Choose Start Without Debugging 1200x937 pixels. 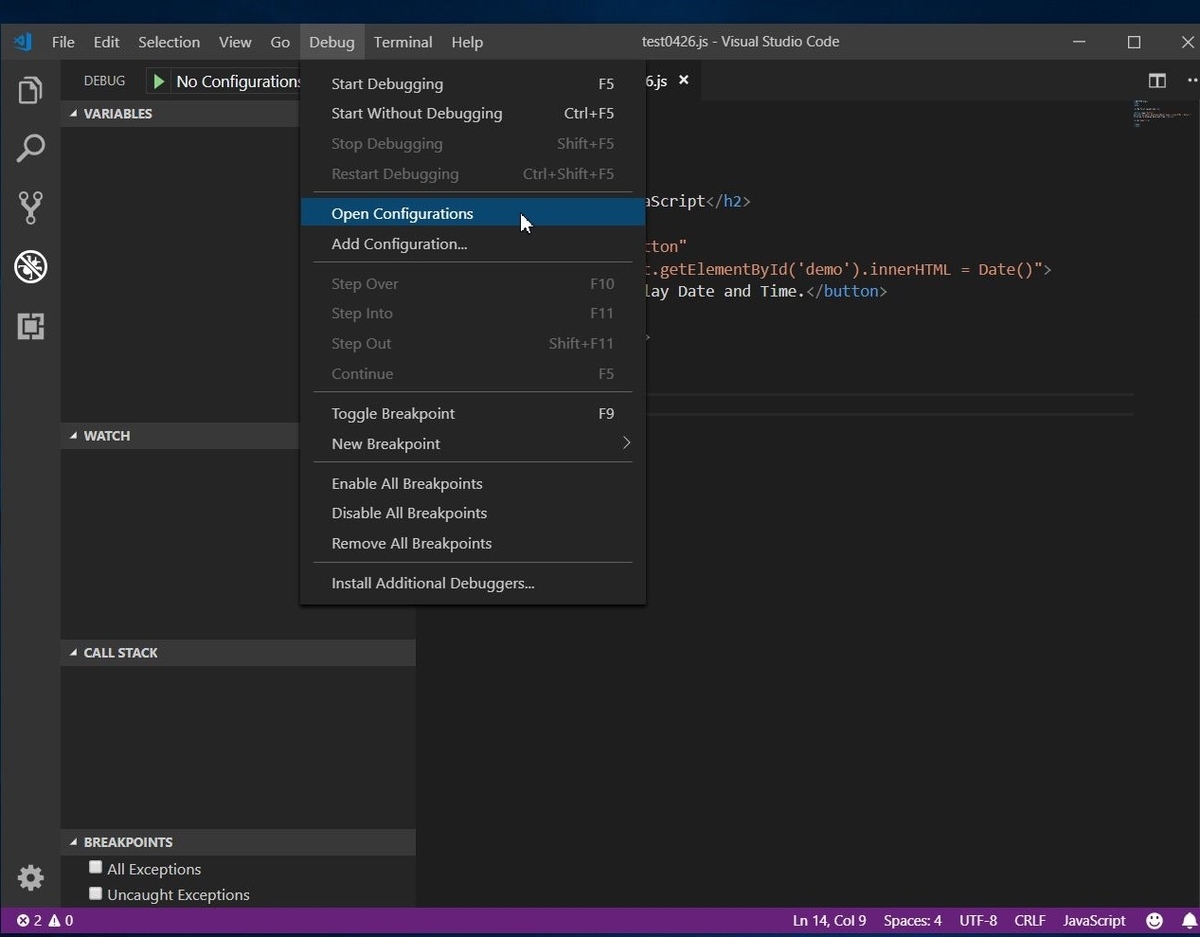(x=473, y=114)
